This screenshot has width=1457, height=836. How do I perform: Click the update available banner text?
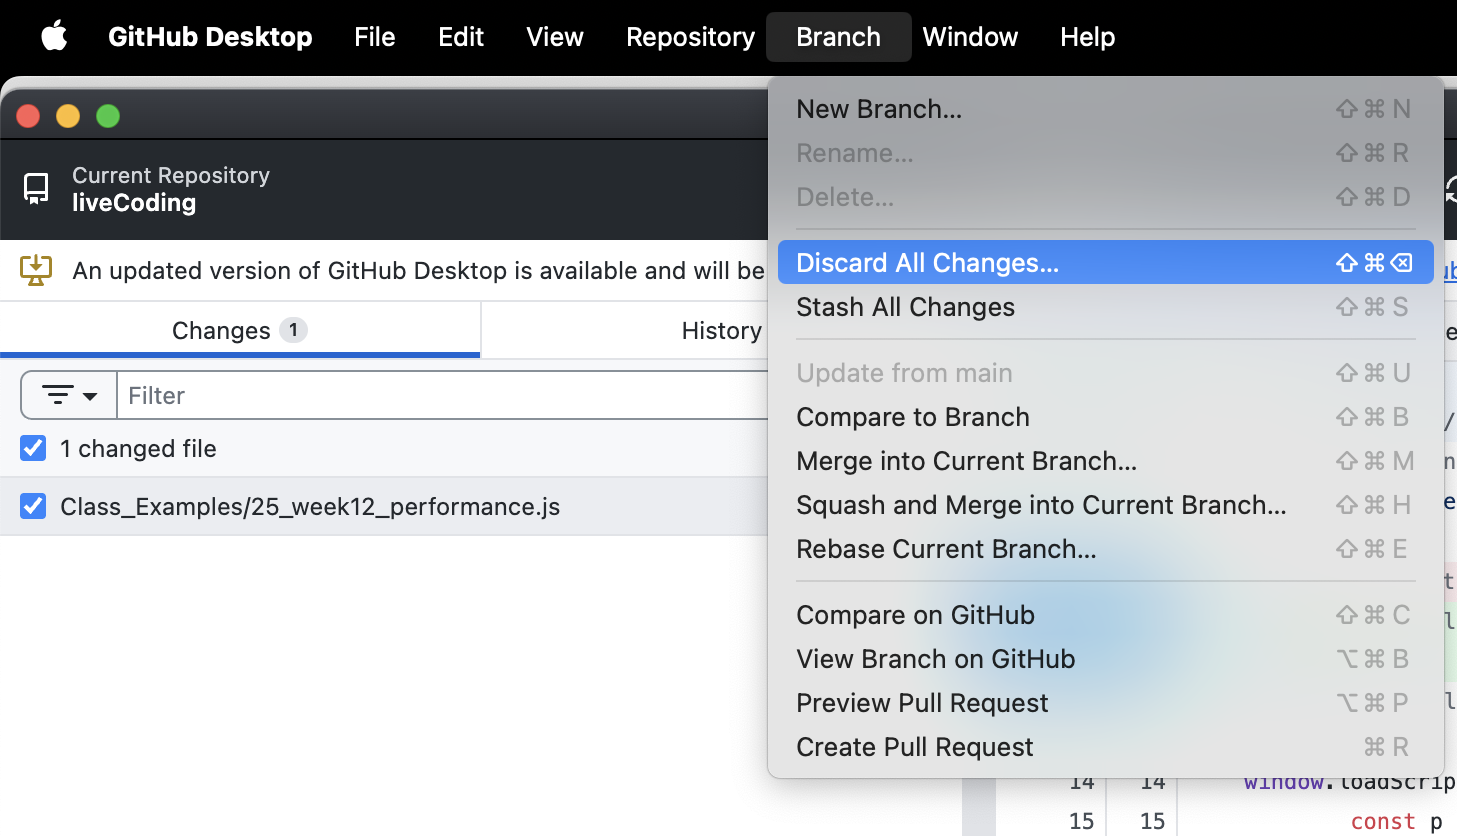click(x=418, y=271)
